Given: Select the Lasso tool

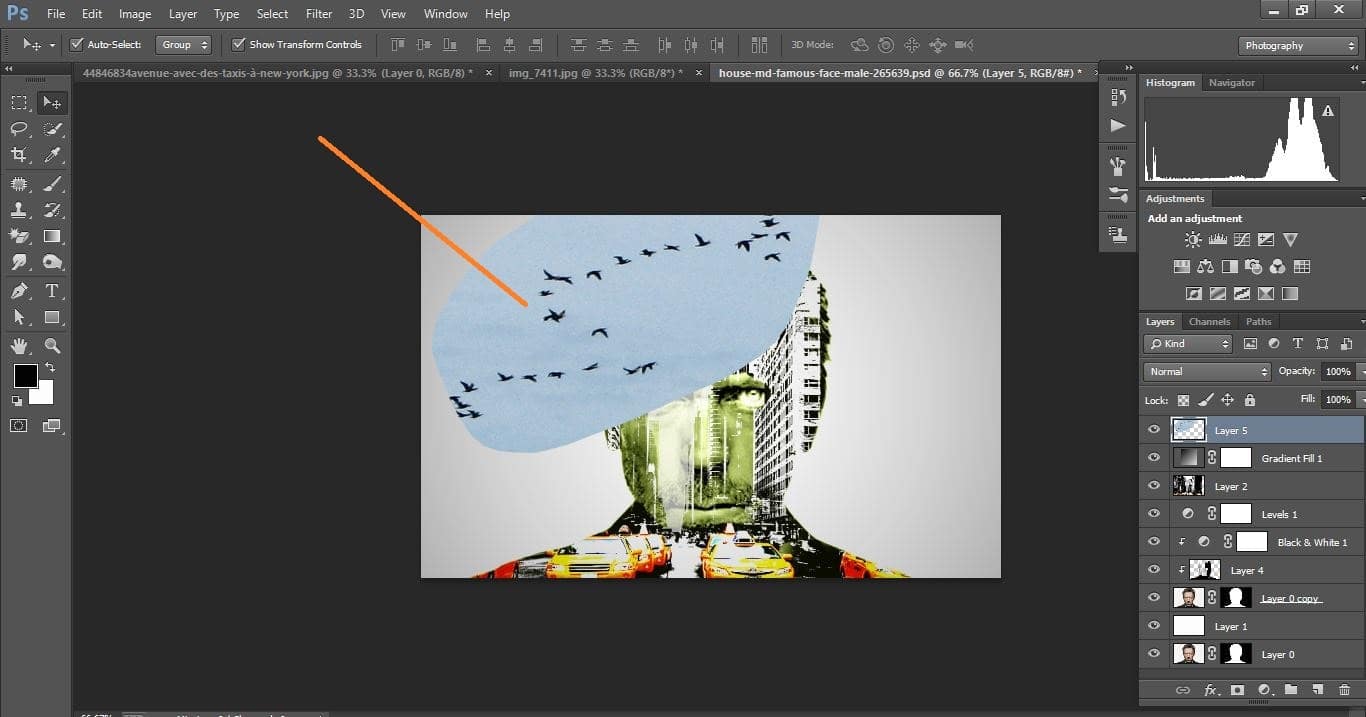Looking at the screenshot, I should click(x=20, y=128).
